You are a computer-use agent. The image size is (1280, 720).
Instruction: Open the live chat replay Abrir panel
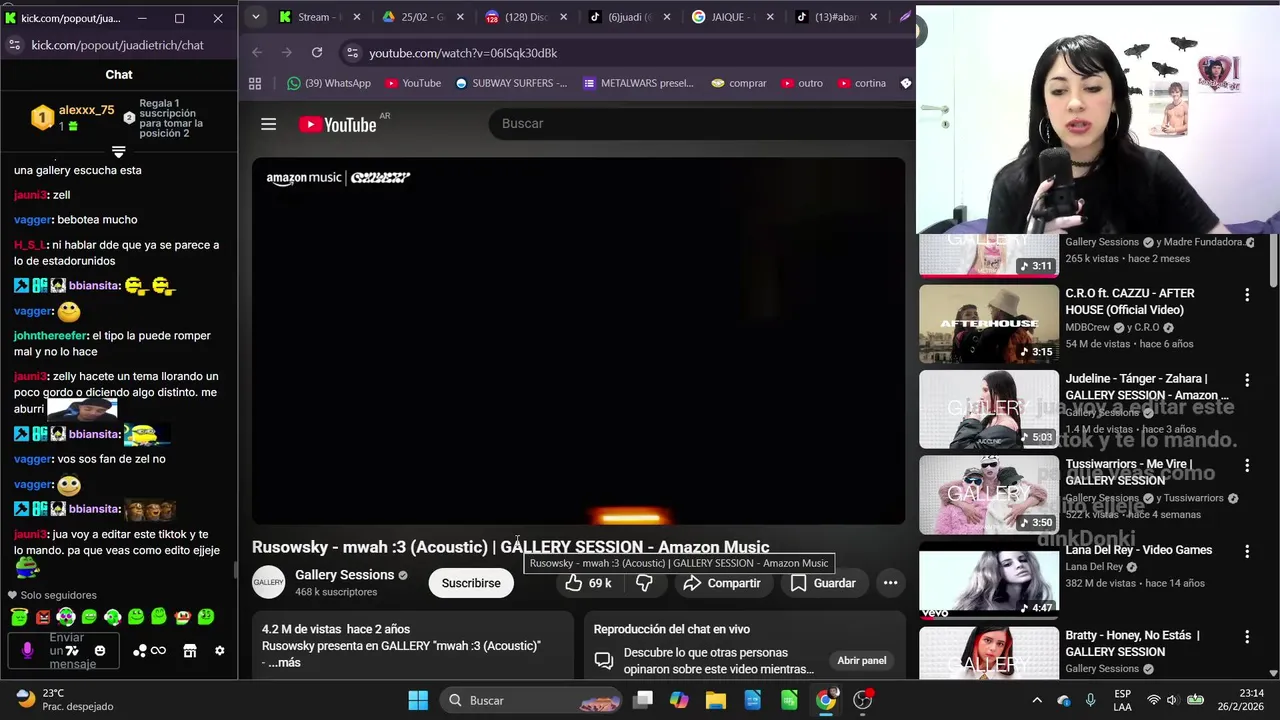[x=862, y=660]
